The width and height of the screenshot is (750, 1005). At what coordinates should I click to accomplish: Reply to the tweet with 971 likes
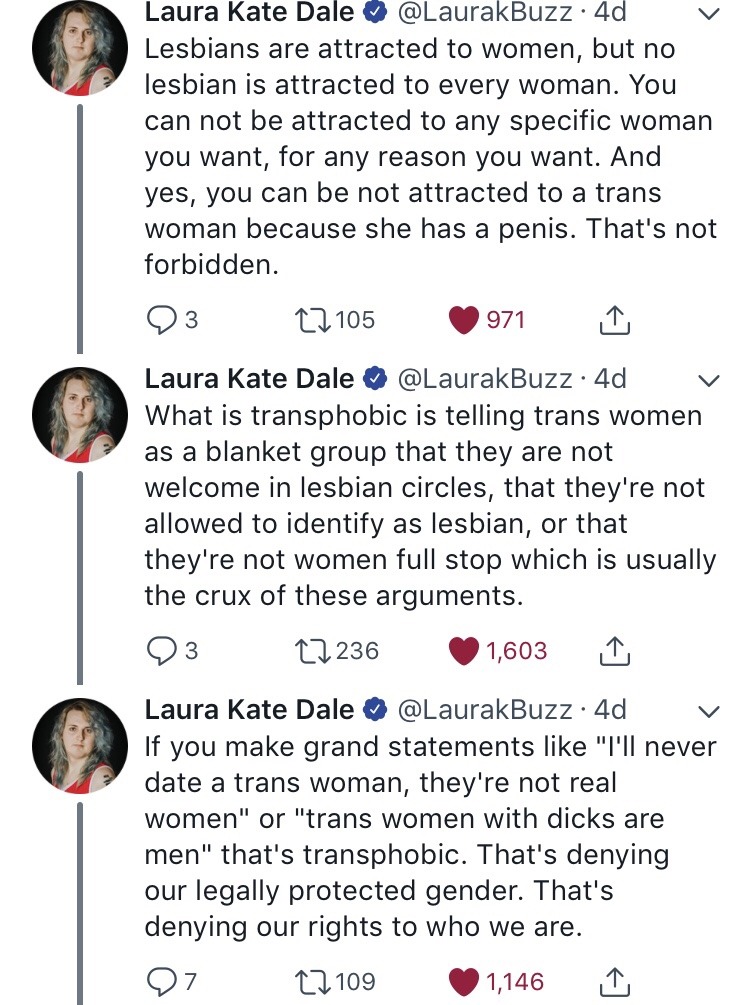[x=160, y=320]
